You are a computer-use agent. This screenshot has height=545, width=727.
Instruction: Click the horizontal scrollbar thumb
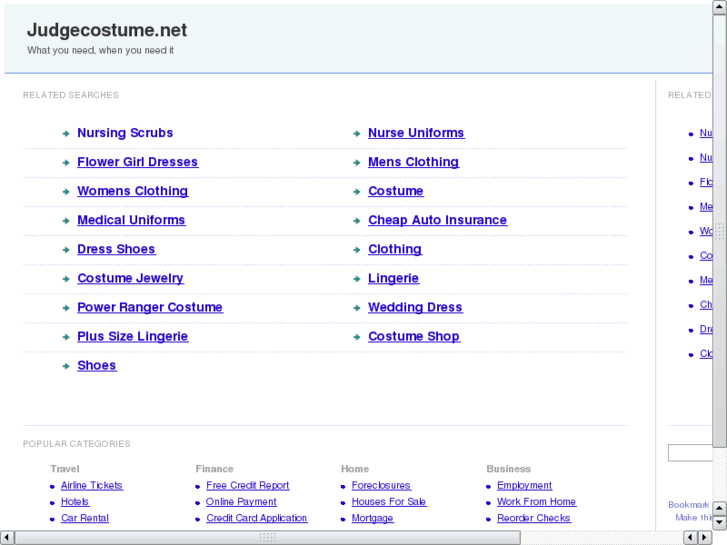point(268,538)
